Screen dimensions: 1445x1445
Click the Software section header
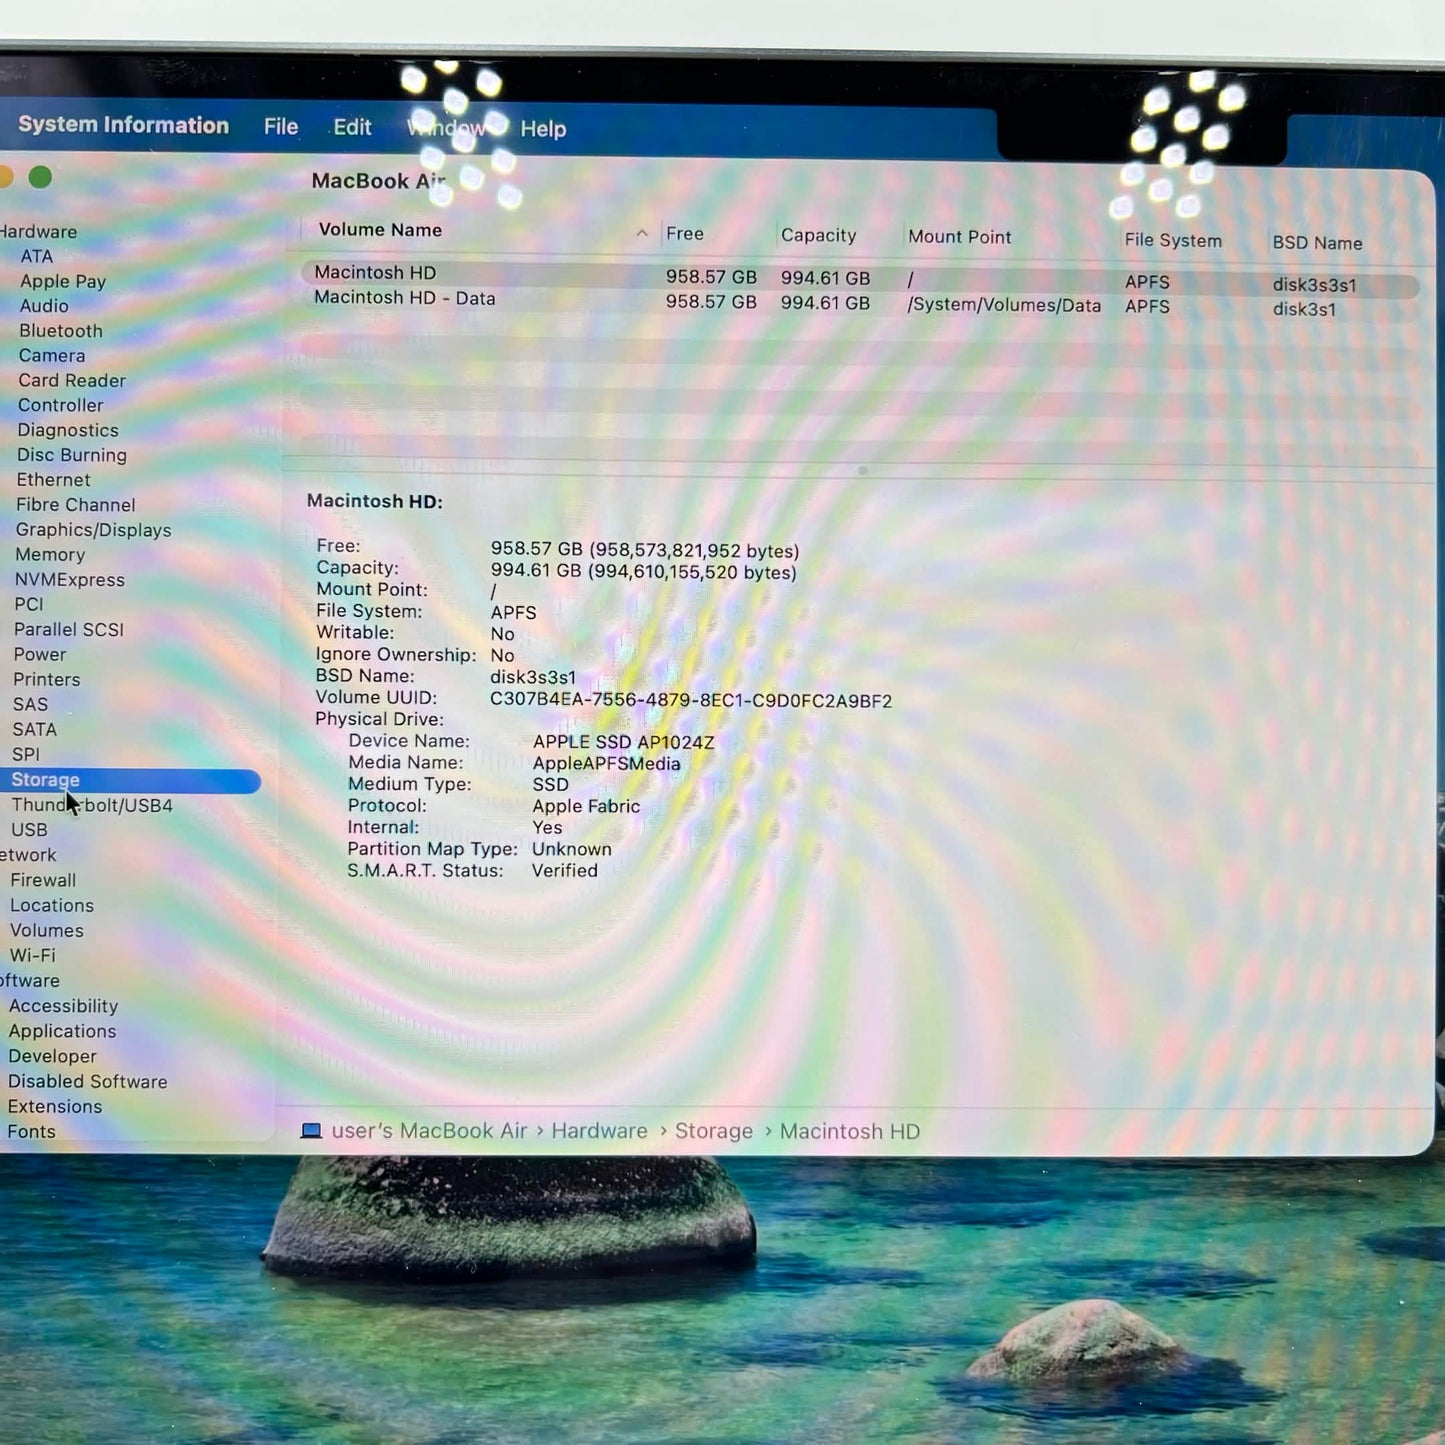(x=30, y=980)
